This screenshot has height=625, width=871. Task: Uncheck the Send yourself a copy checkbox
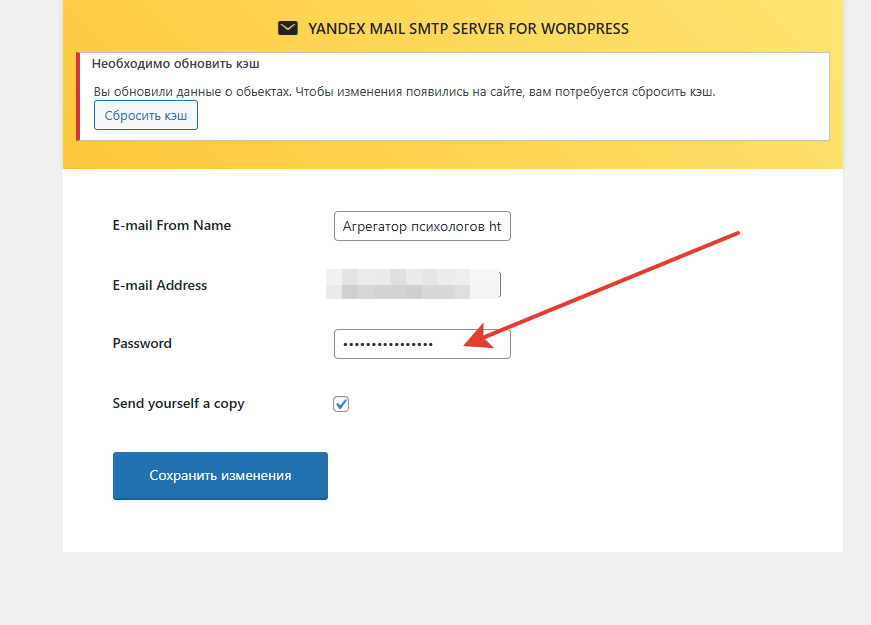[x=341, y=404]
